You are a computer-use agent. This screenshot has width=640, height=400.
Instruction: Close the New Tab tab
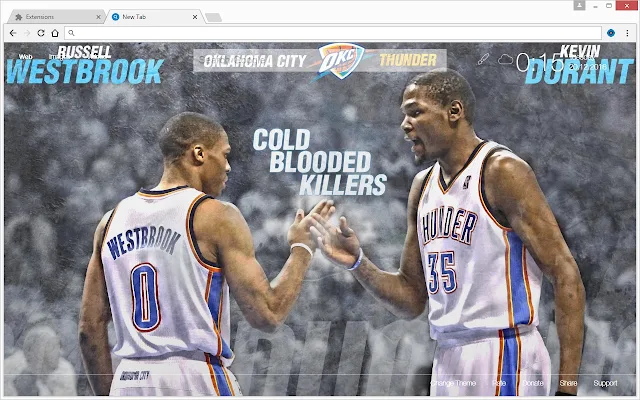195,17
